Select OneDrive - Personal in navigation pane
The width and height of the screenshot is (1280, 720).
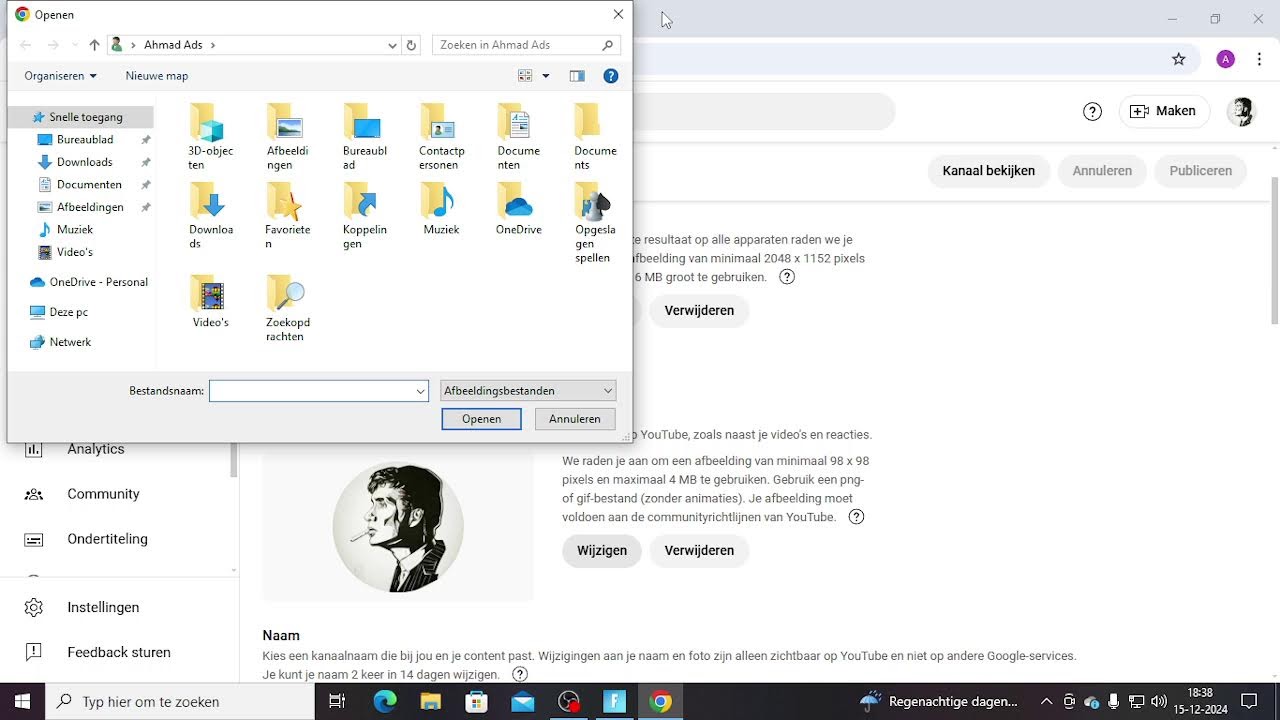pyautogui.click(x=88, y=282)
